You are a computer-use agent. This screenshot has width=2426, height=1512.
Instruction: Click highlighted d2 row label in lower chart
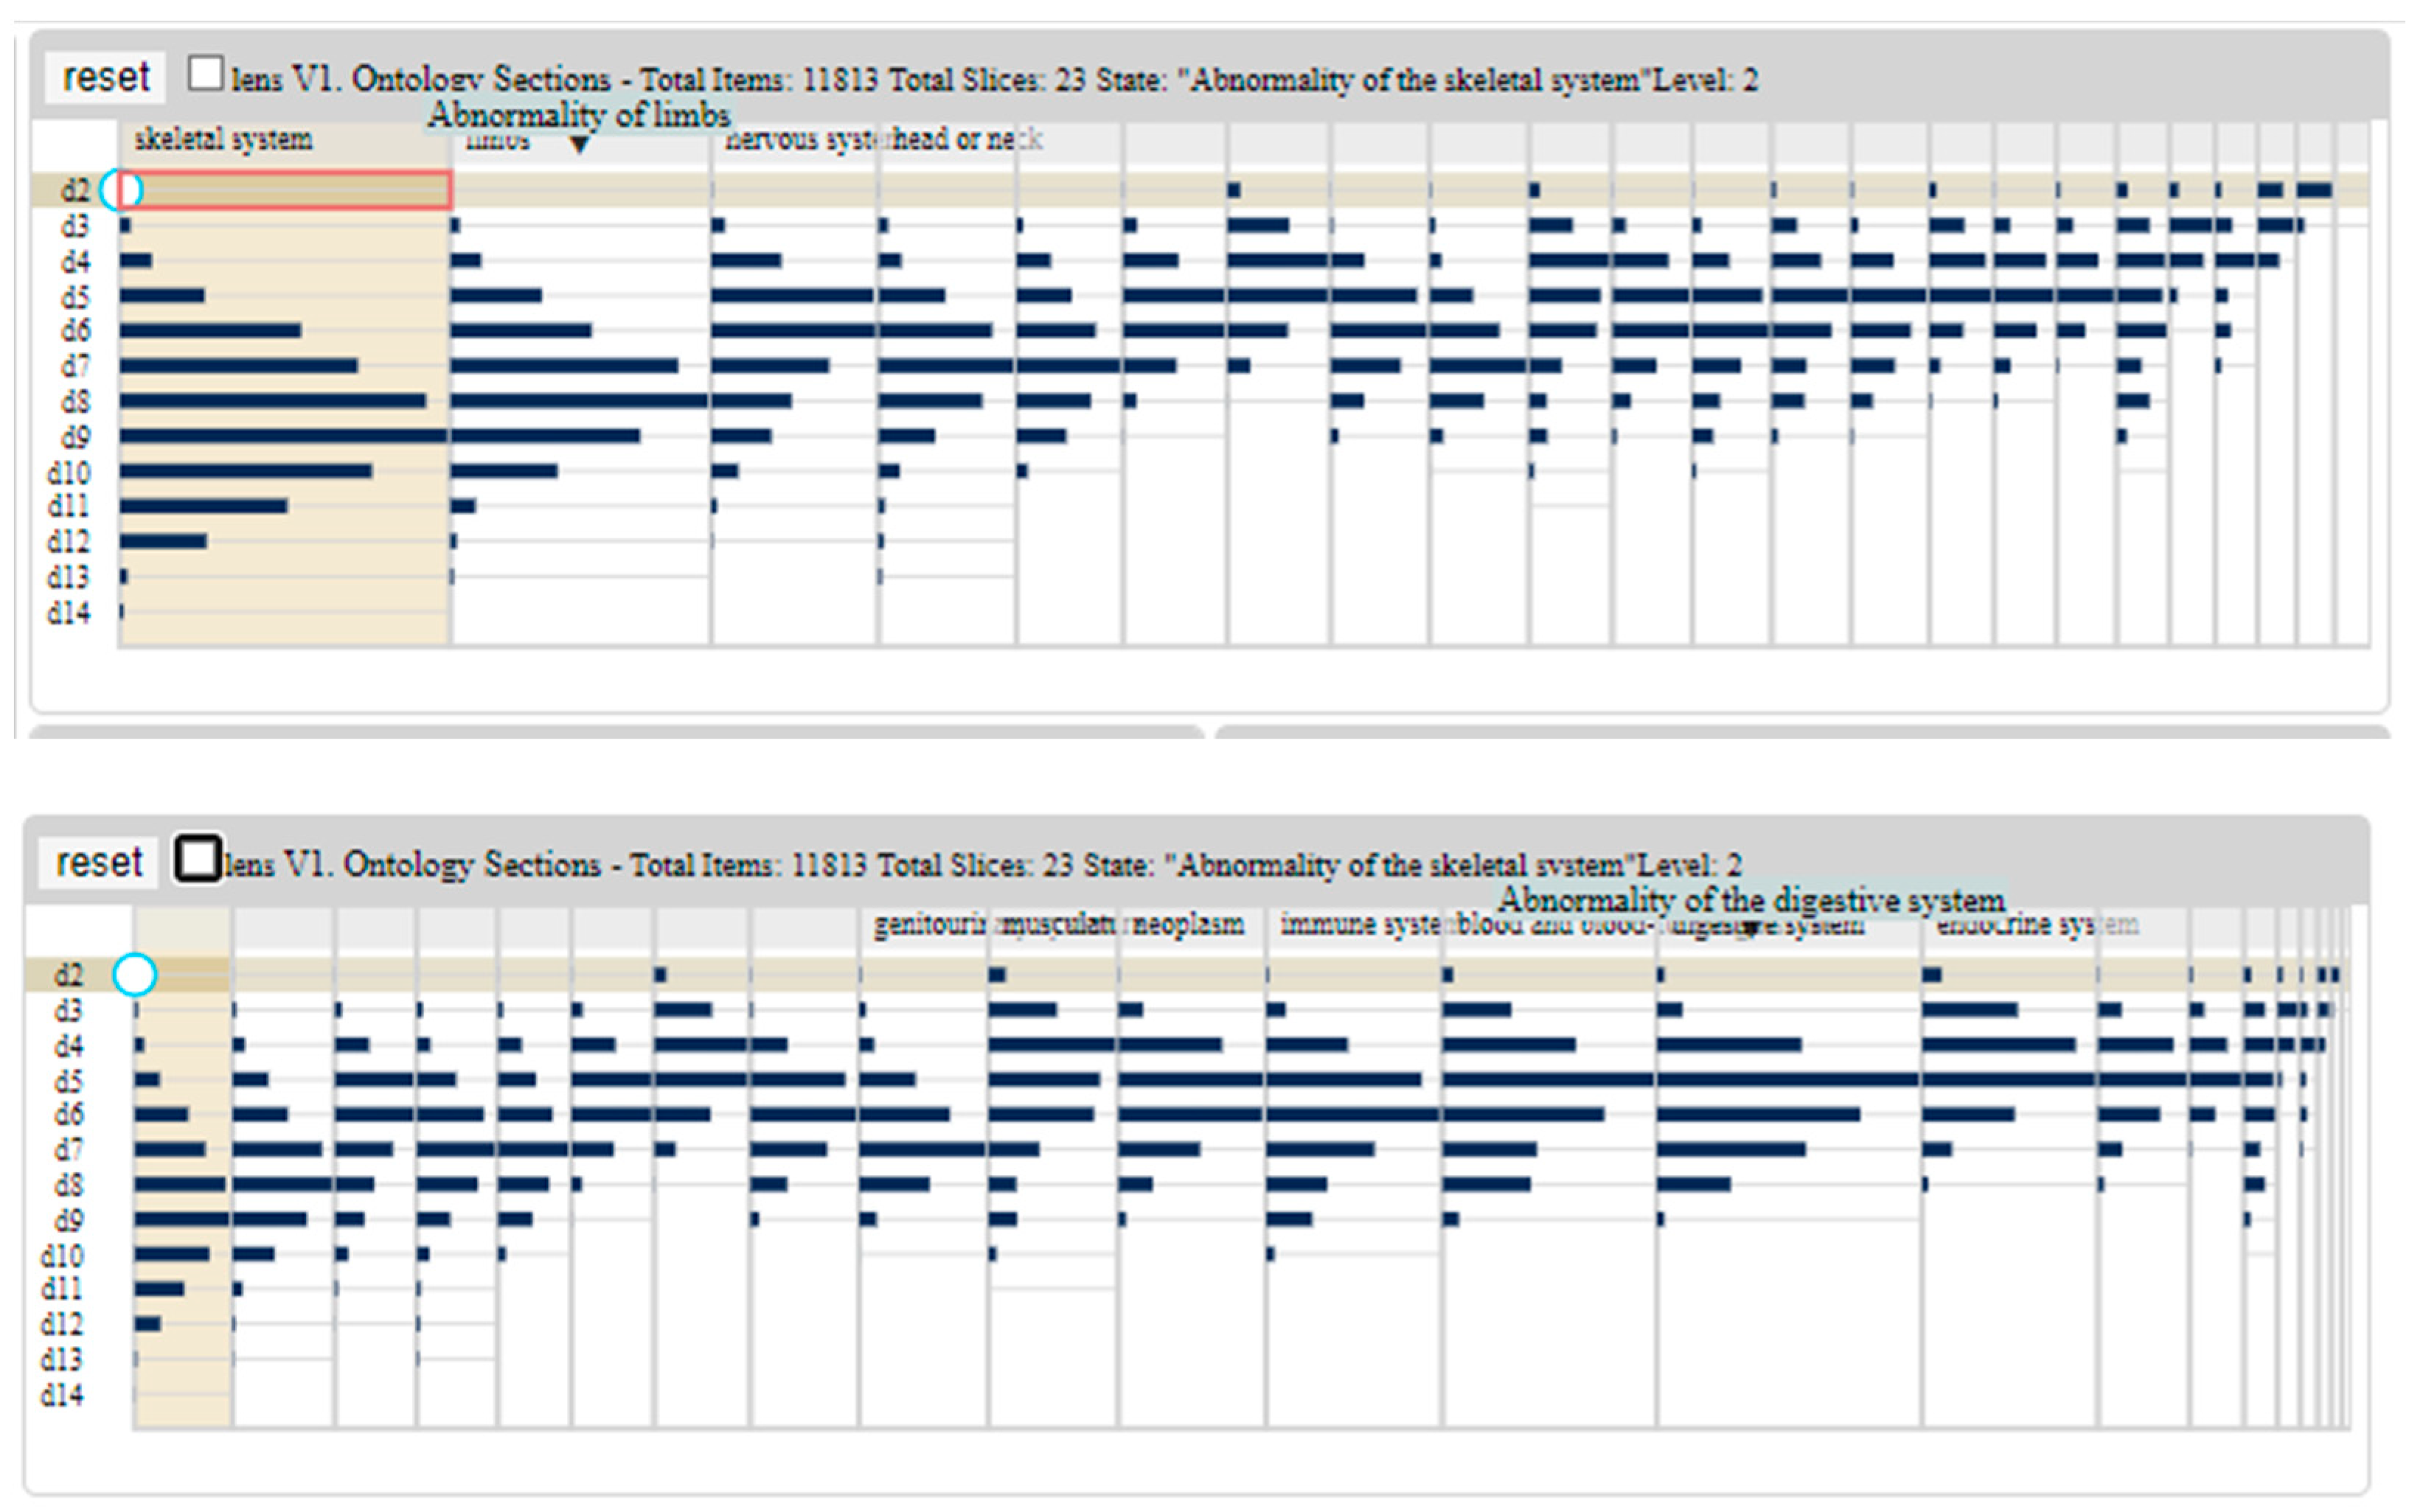coord(68,975)
